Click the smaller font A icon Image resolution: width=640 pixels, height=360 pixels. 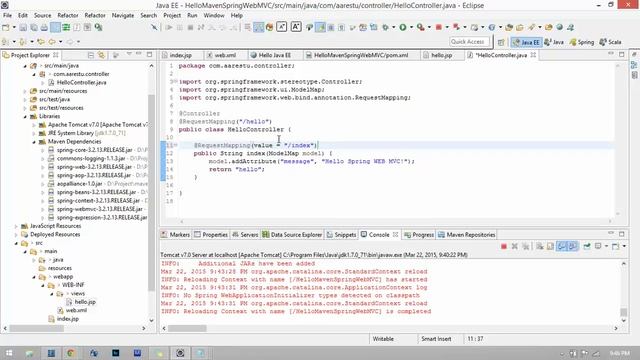(x=282, y=27)
